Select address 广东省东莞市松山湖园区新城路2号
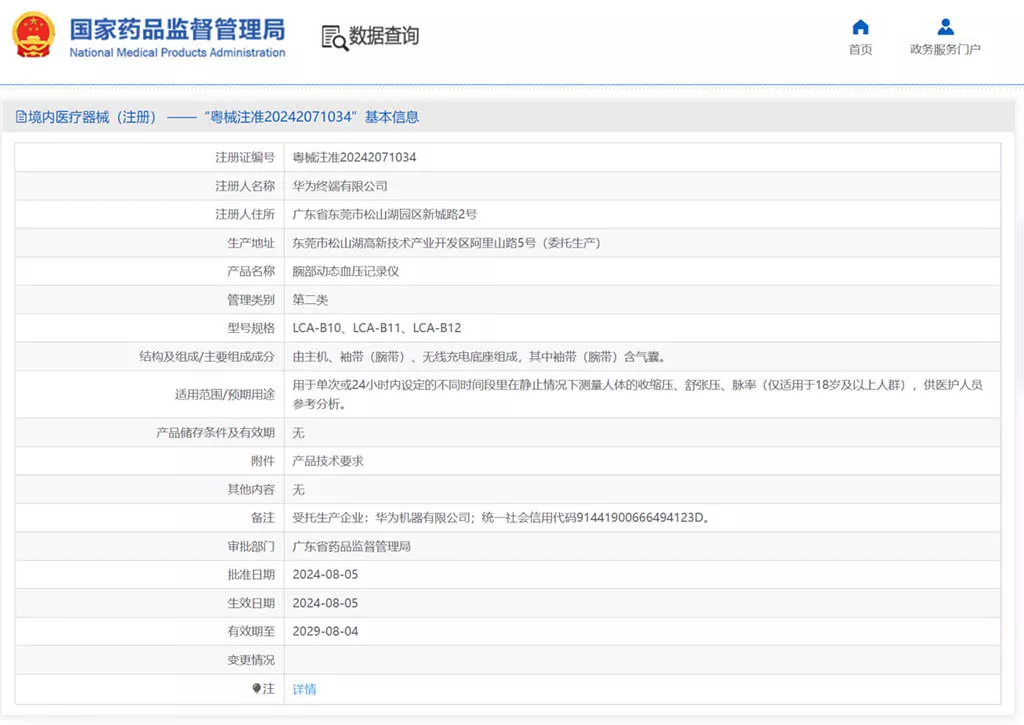This screenshot has height=725, width=1024. pyautogui.click(x=384, y=214)
